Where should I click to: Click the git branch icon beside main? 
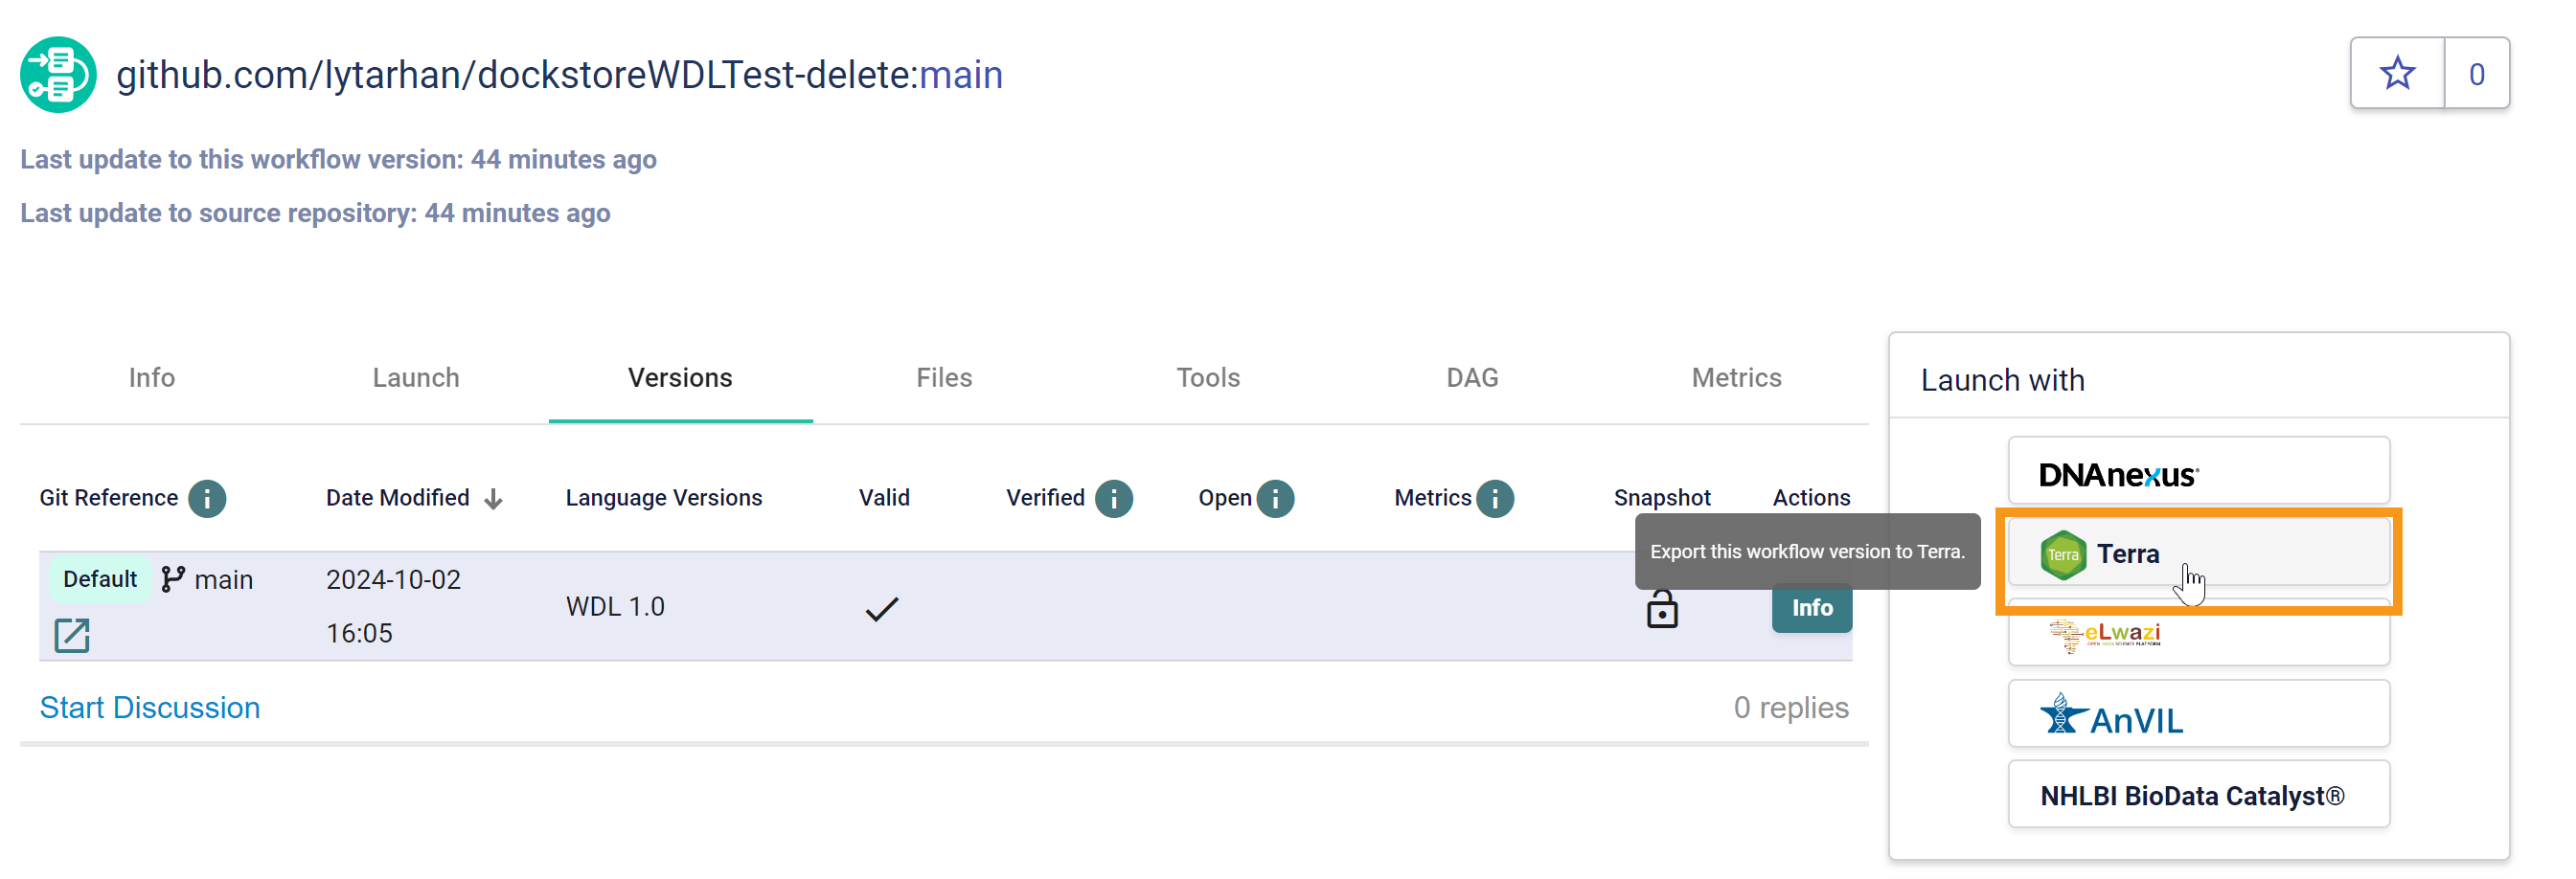click(x=172, y=579)
